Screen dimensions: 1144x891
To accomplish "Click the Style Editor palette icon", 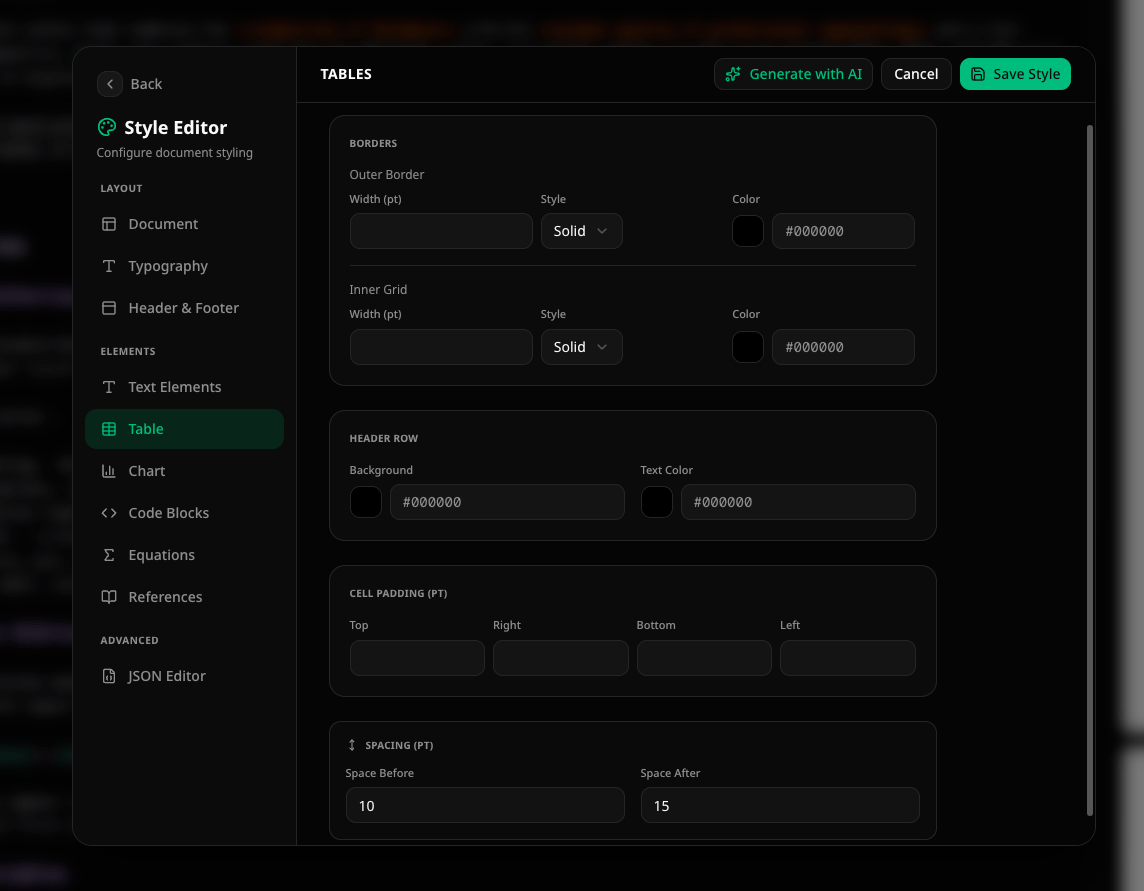I will [x=107, y=127].
